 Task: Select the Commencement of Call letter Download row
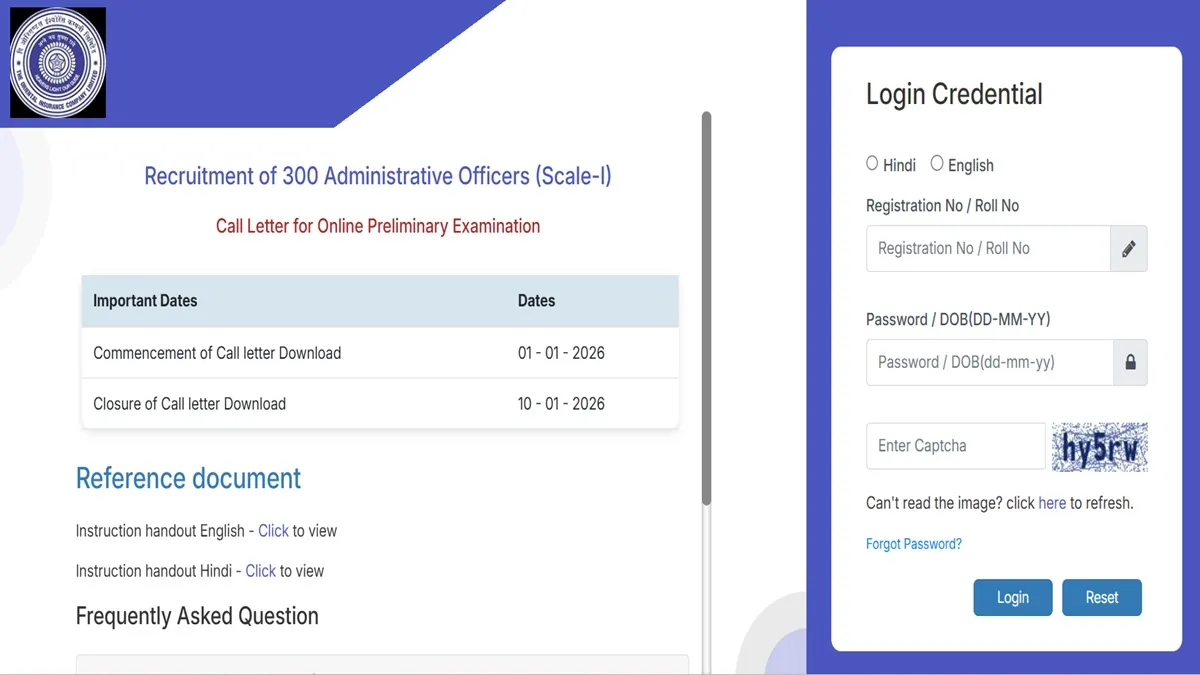(x=380, y=353)
